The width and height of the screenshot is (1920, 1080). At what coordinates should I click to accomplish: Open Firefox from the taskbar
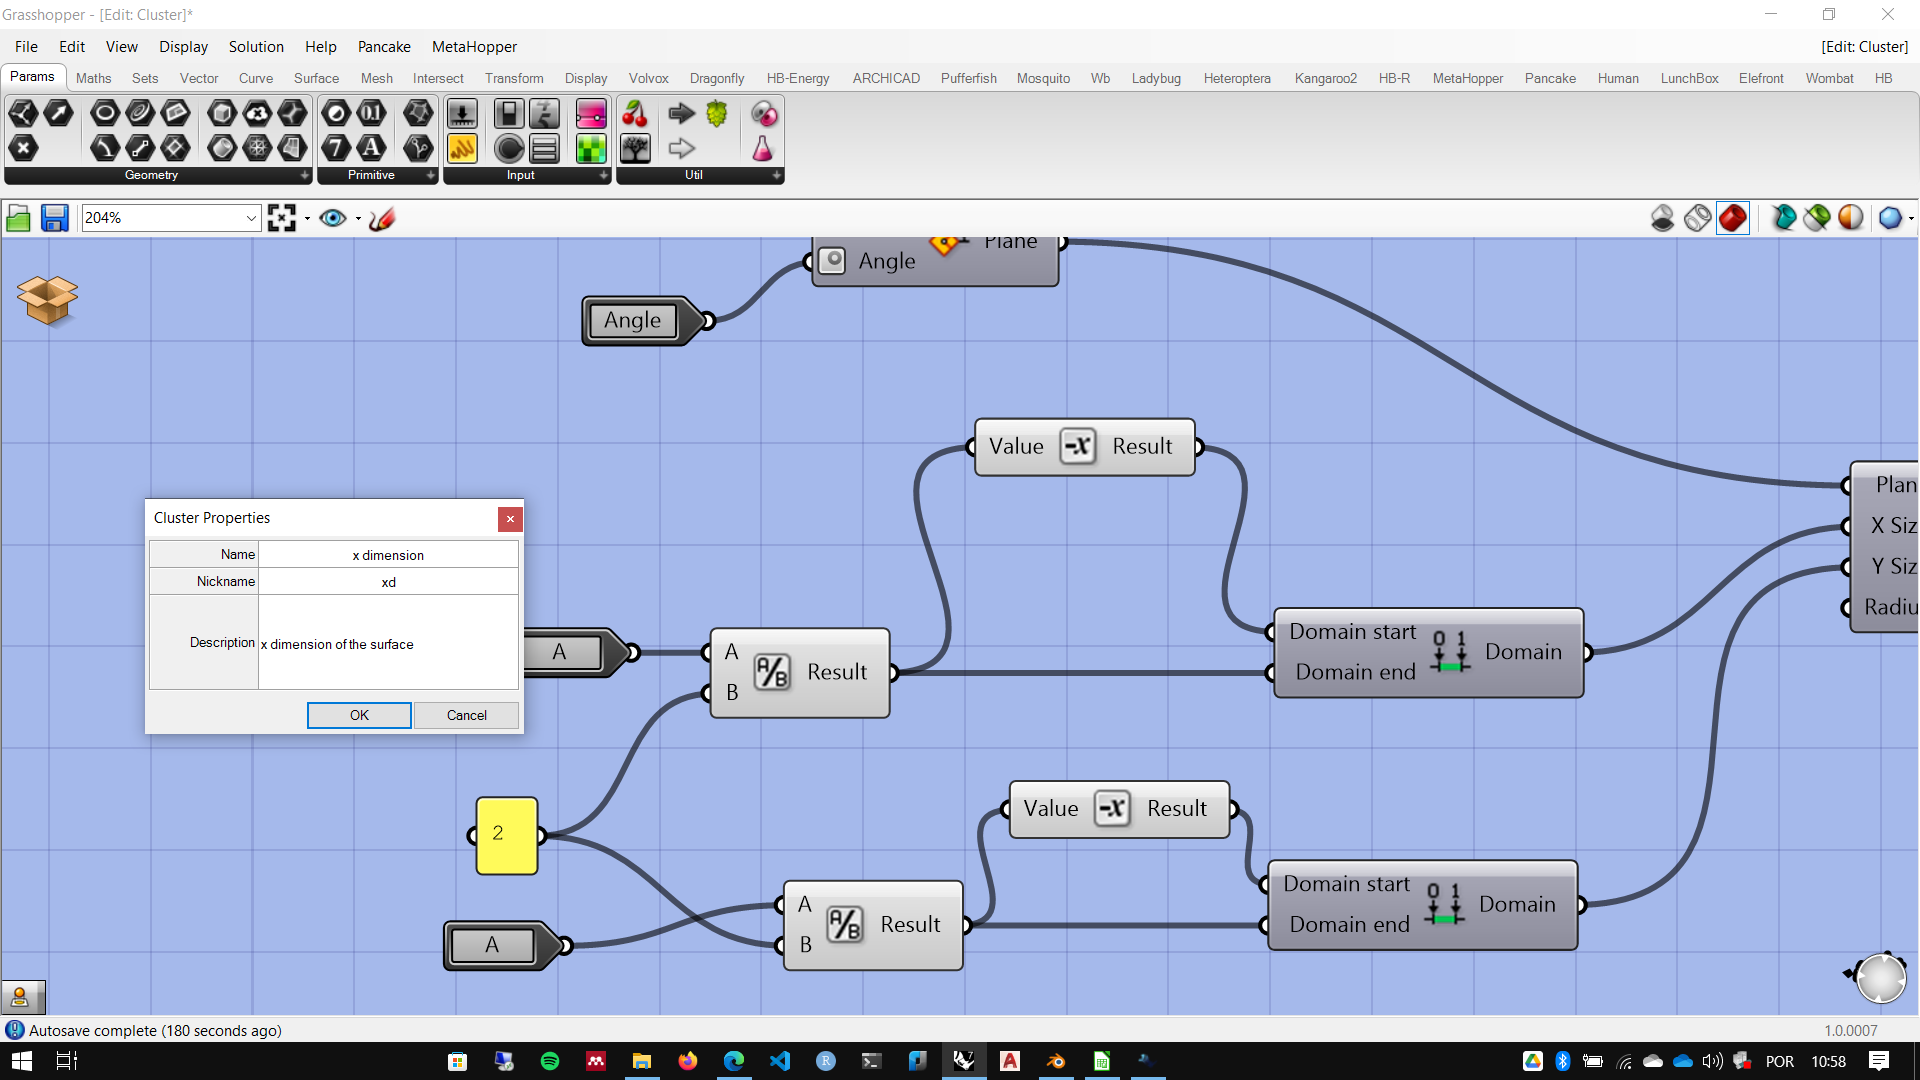coord(688,1061)
